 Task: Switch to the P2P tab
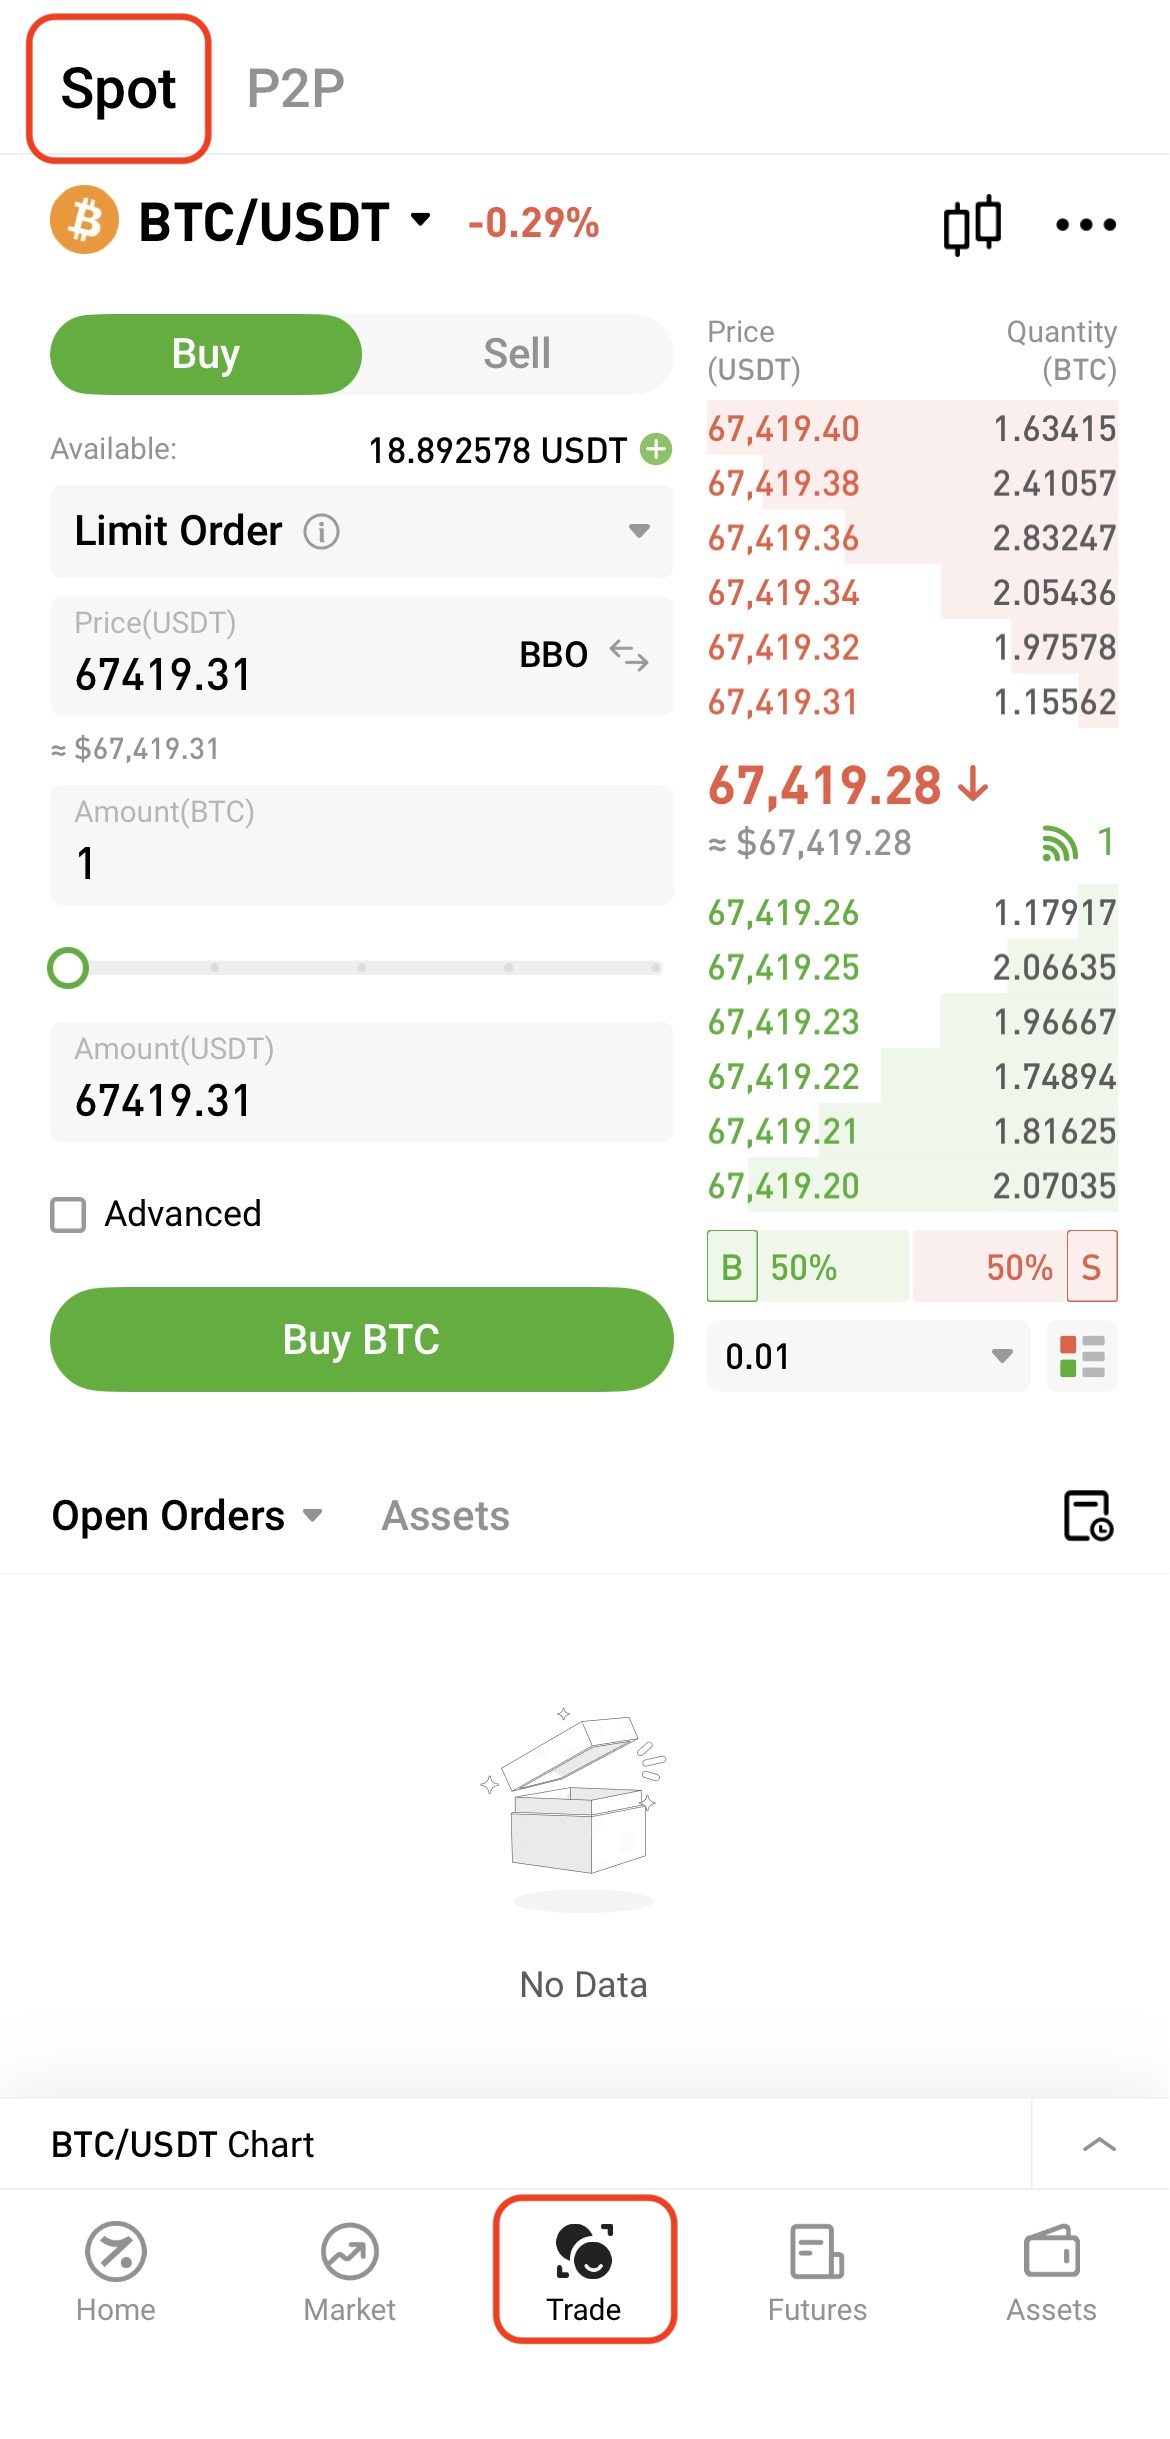point(295,88)
